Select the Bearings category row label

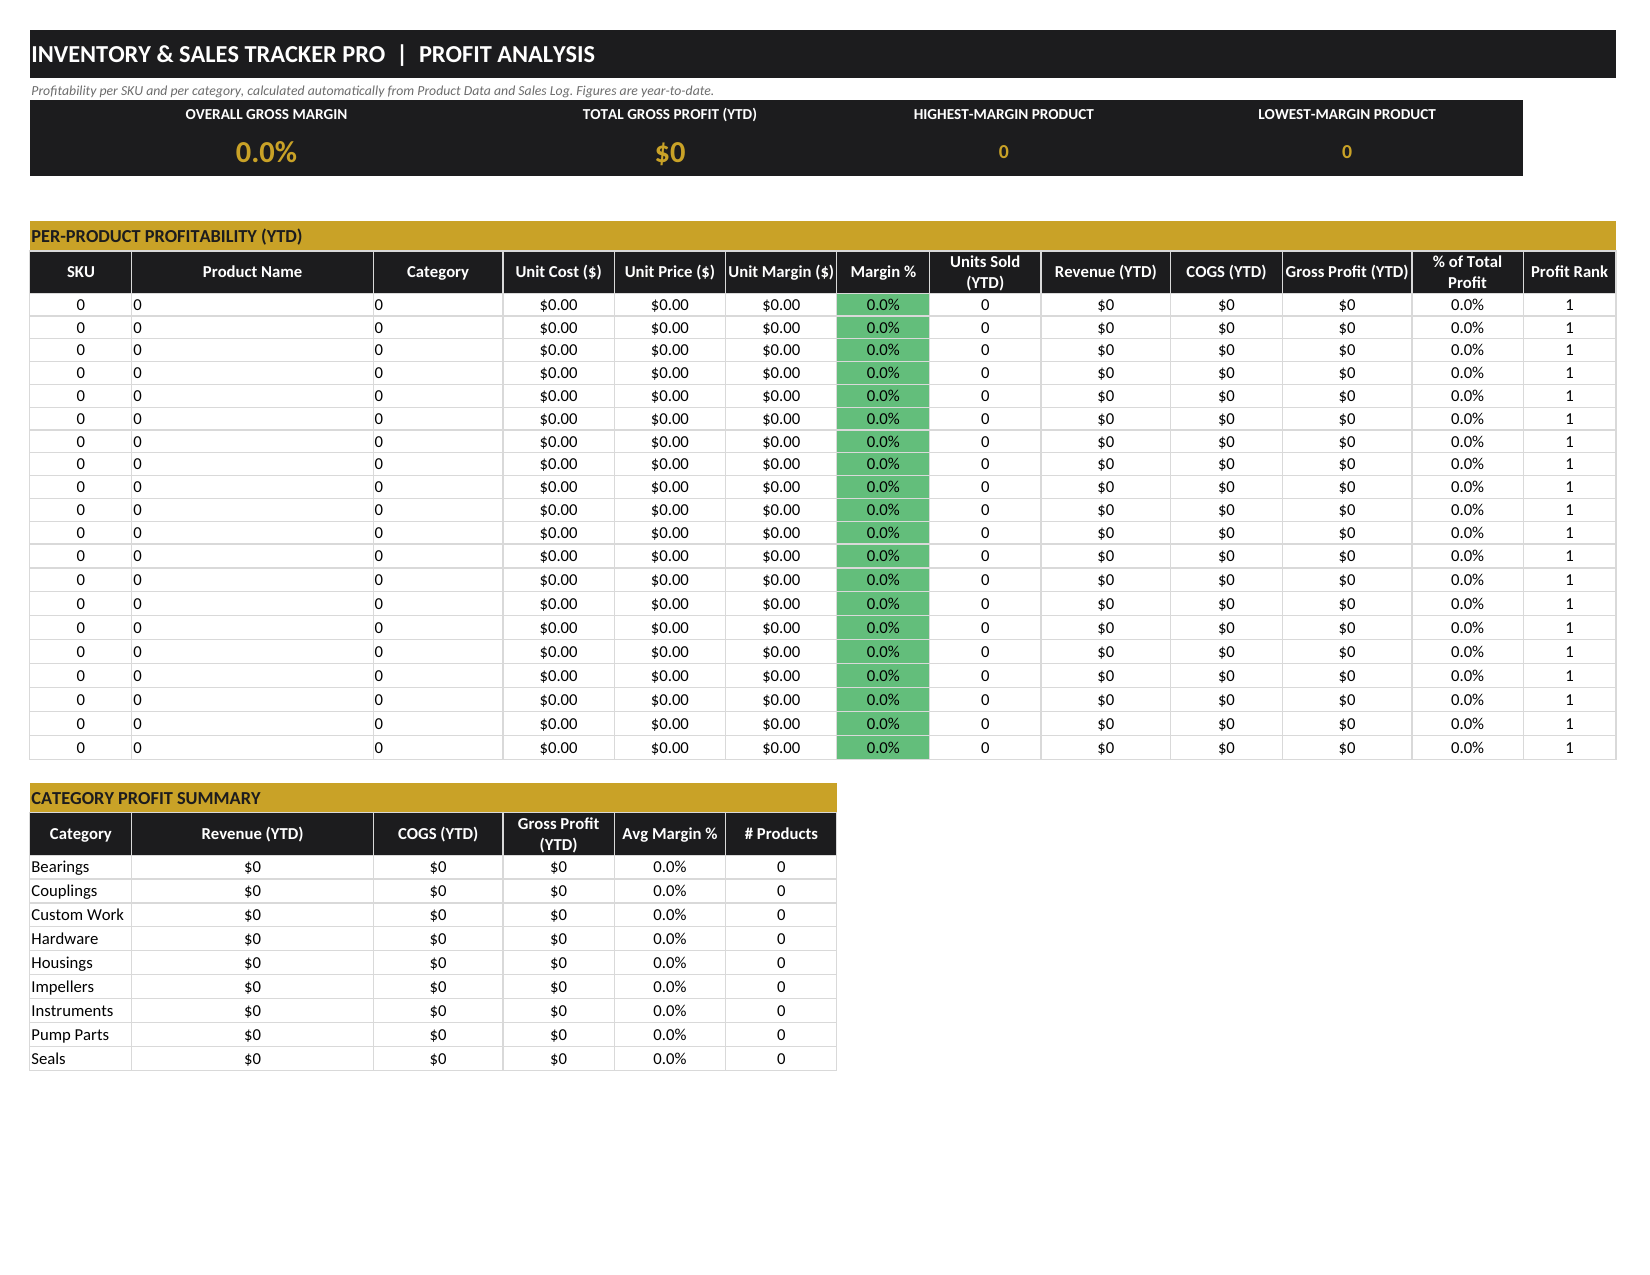coord(60,867)
